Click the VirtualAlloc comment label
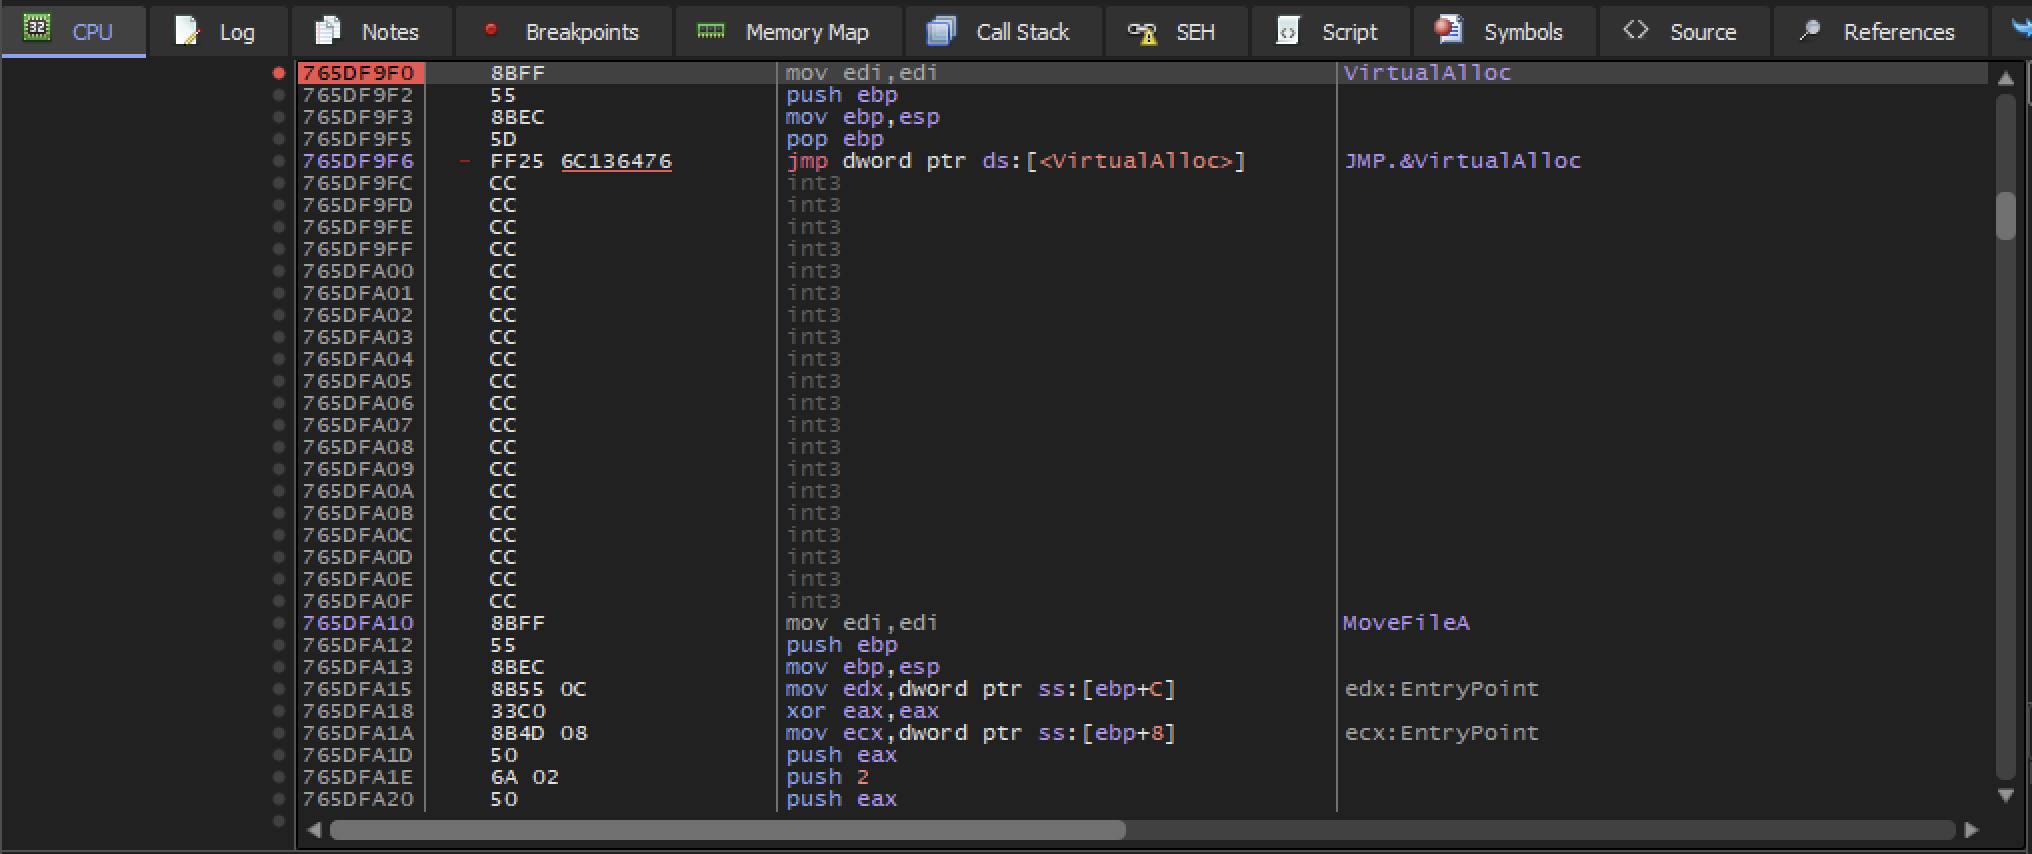2032x854 pixels. pyautogui.click(x=1427, y=73)
